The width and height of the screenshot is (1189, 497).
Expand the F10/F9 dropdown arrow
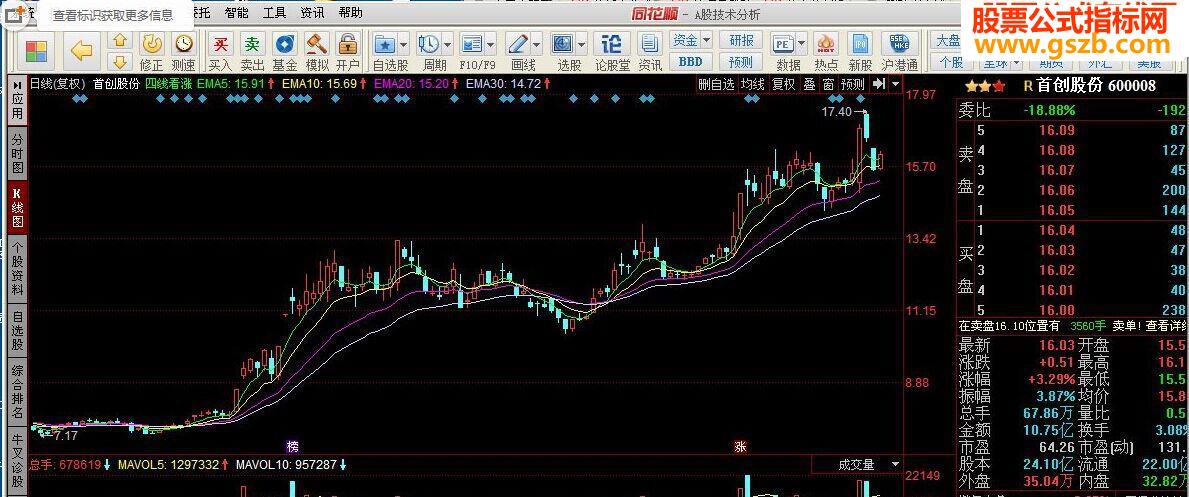[x=491, y=44]
